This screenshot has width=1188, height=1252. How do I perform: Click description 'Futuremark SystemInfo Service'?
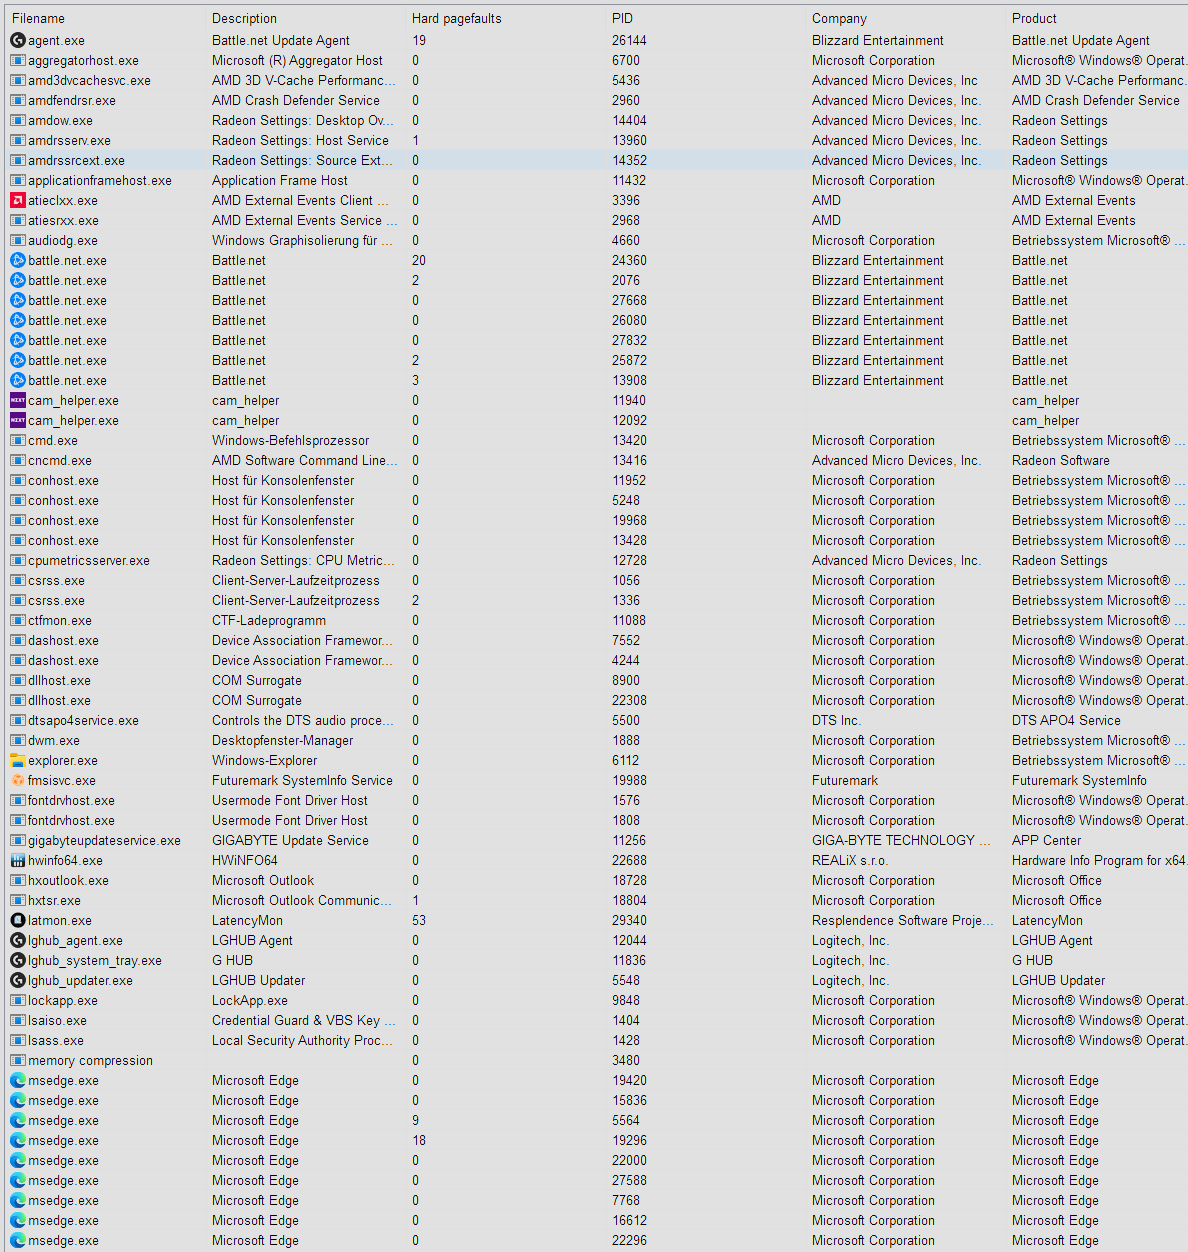click(x=302, y=781)
